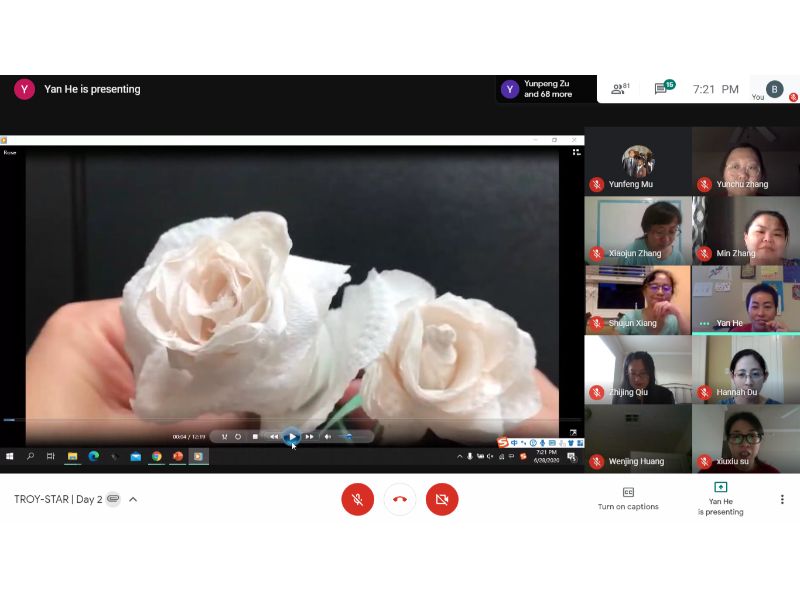Open the taskbar clock showing 7:21 PM
The image size is (800, 600).
(546, 456)
